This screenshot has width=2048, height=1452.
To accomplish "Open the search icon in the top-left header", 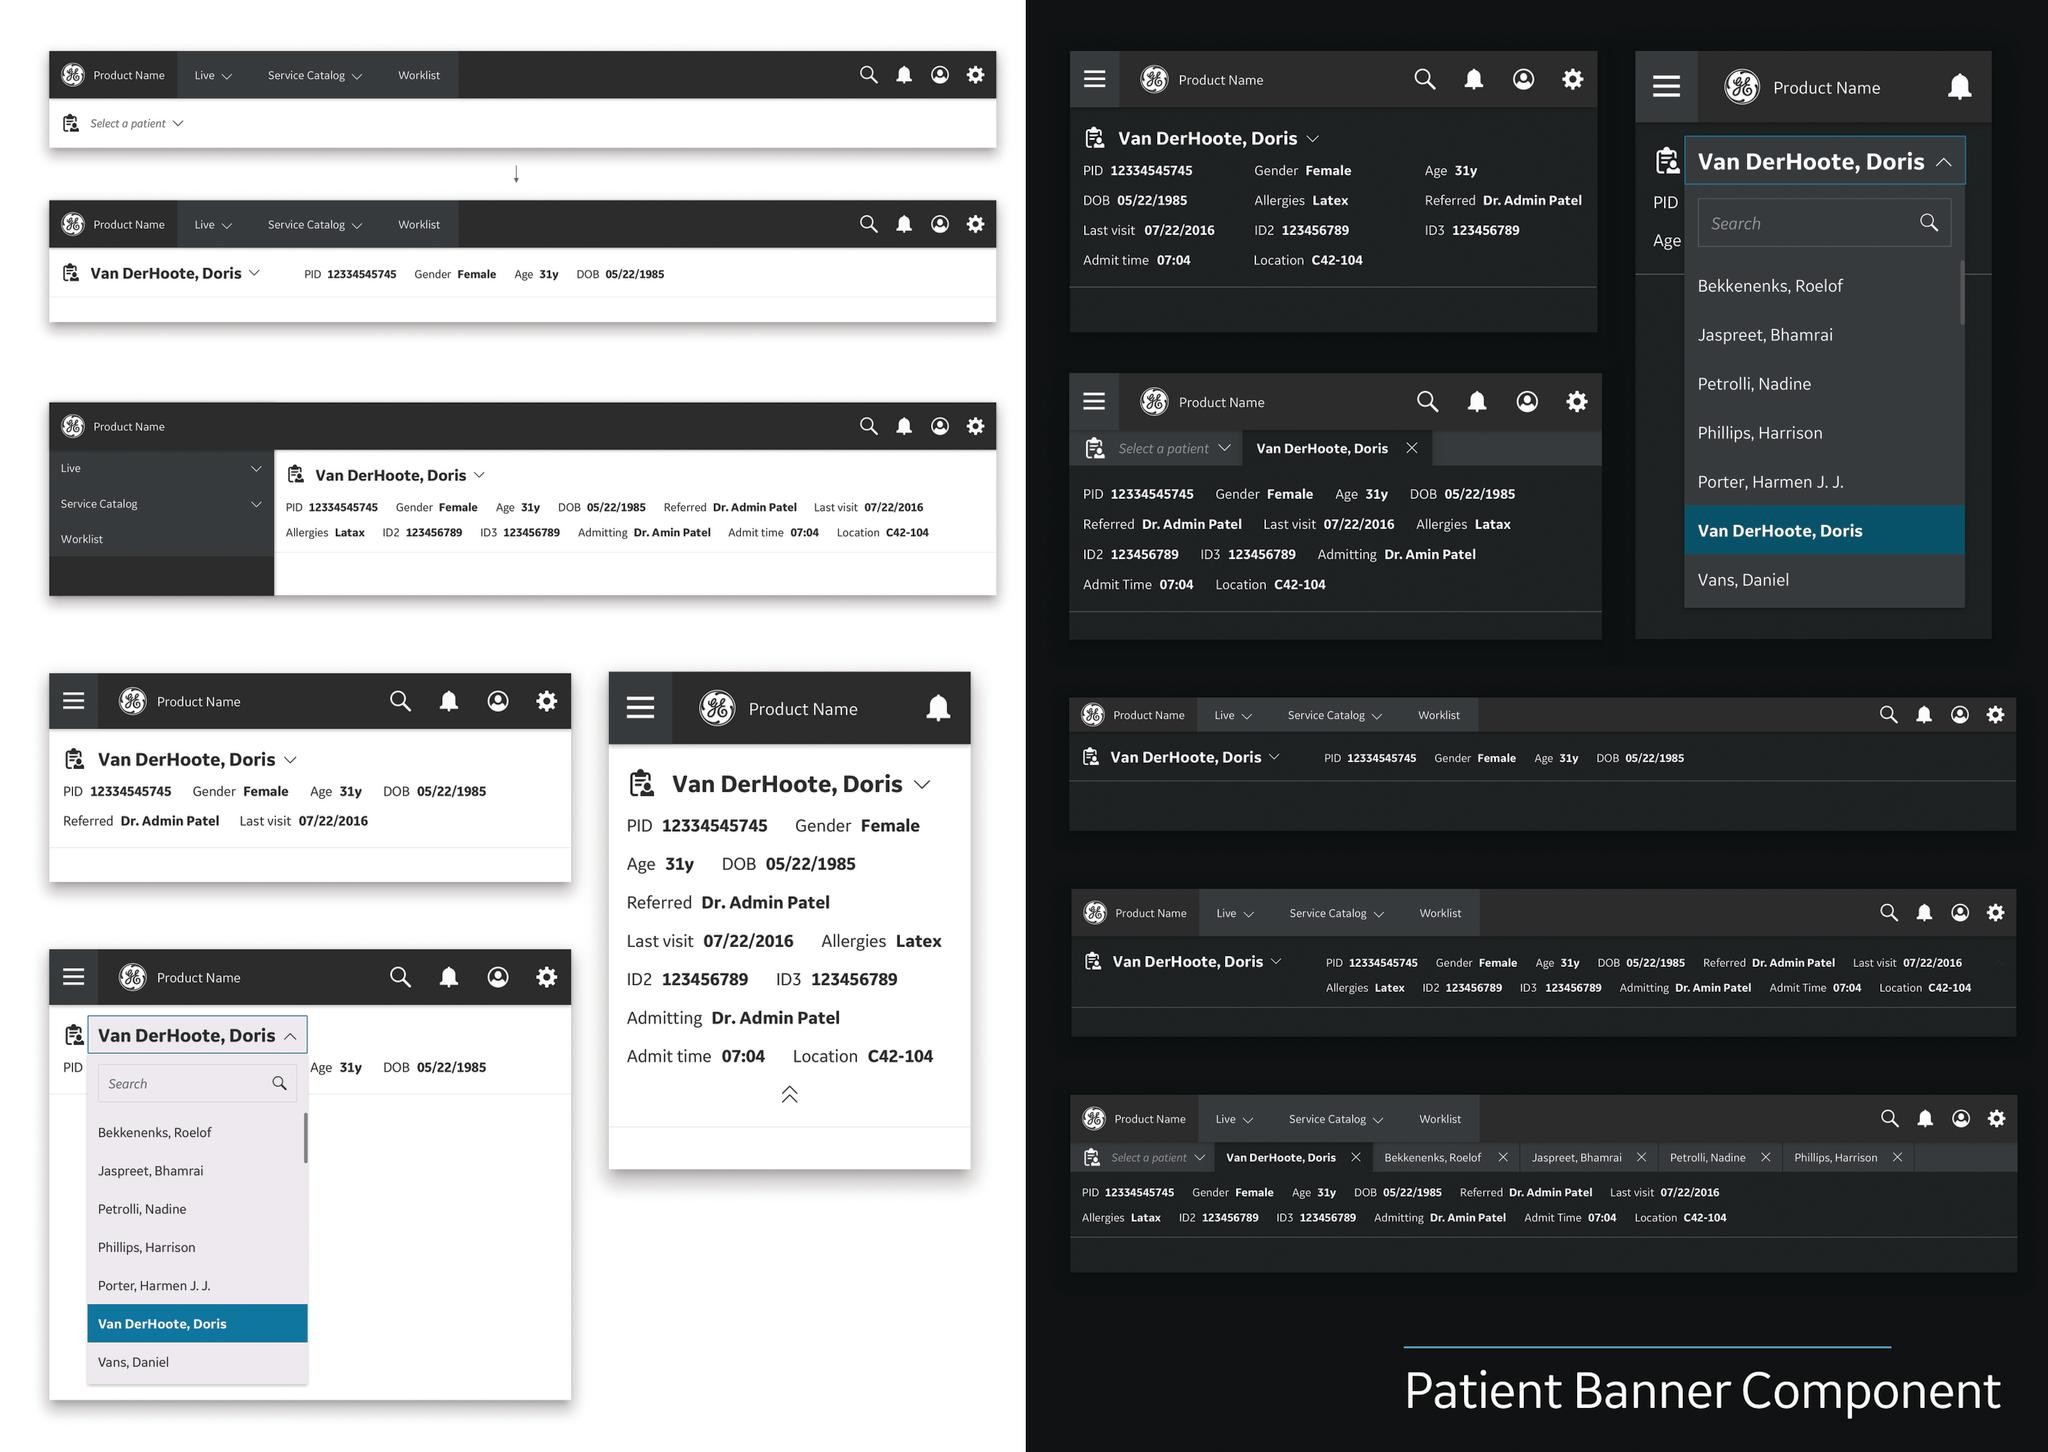I will tap(867, 75).
